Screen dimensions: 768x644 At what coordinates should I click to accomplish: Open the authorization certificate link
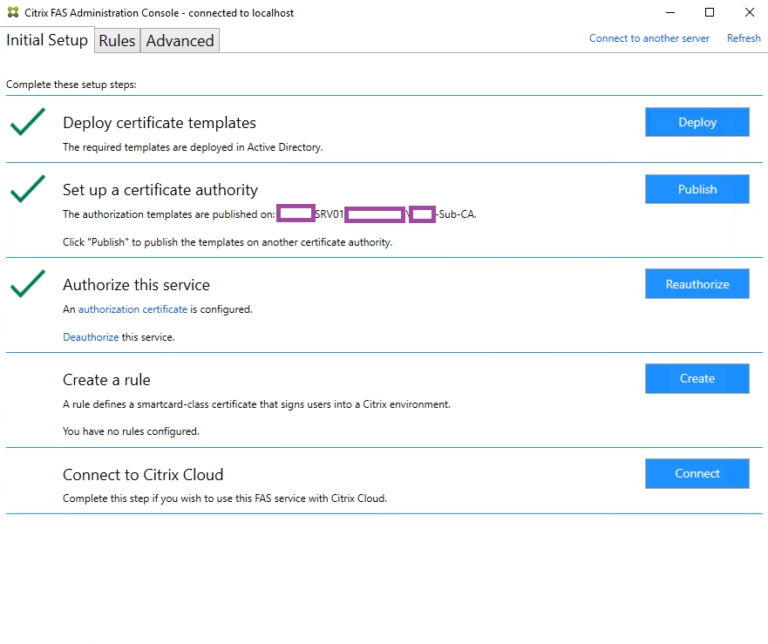click(x=133, y=310)
